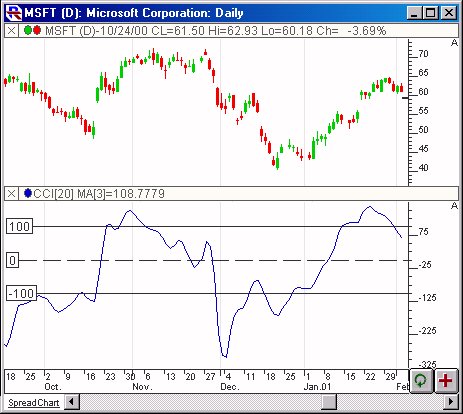Click the left scroll arrow

tap(72, 402)
